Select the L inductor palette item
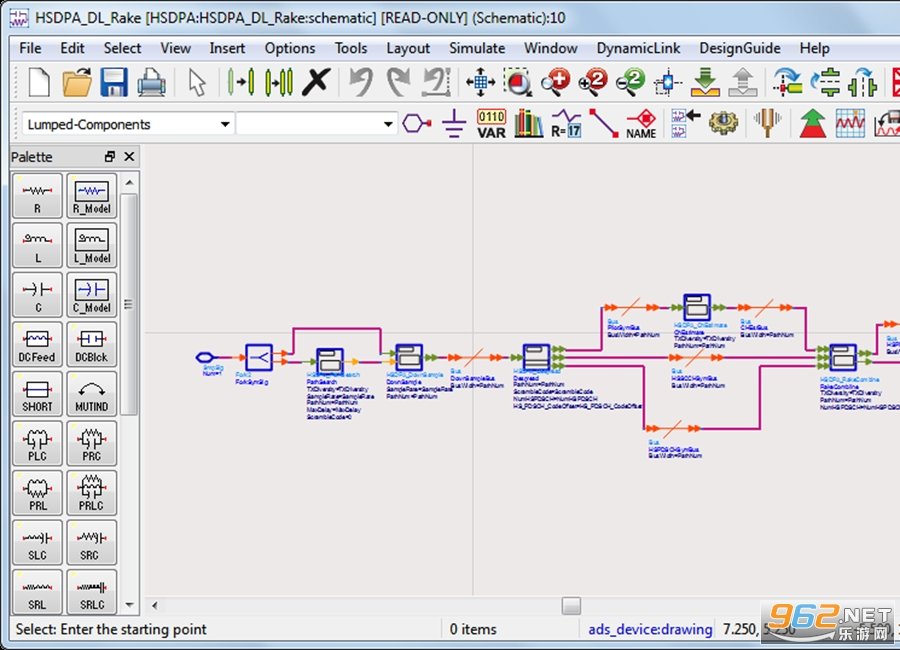The height and width of the screenshot is (650, 900). 37,245
